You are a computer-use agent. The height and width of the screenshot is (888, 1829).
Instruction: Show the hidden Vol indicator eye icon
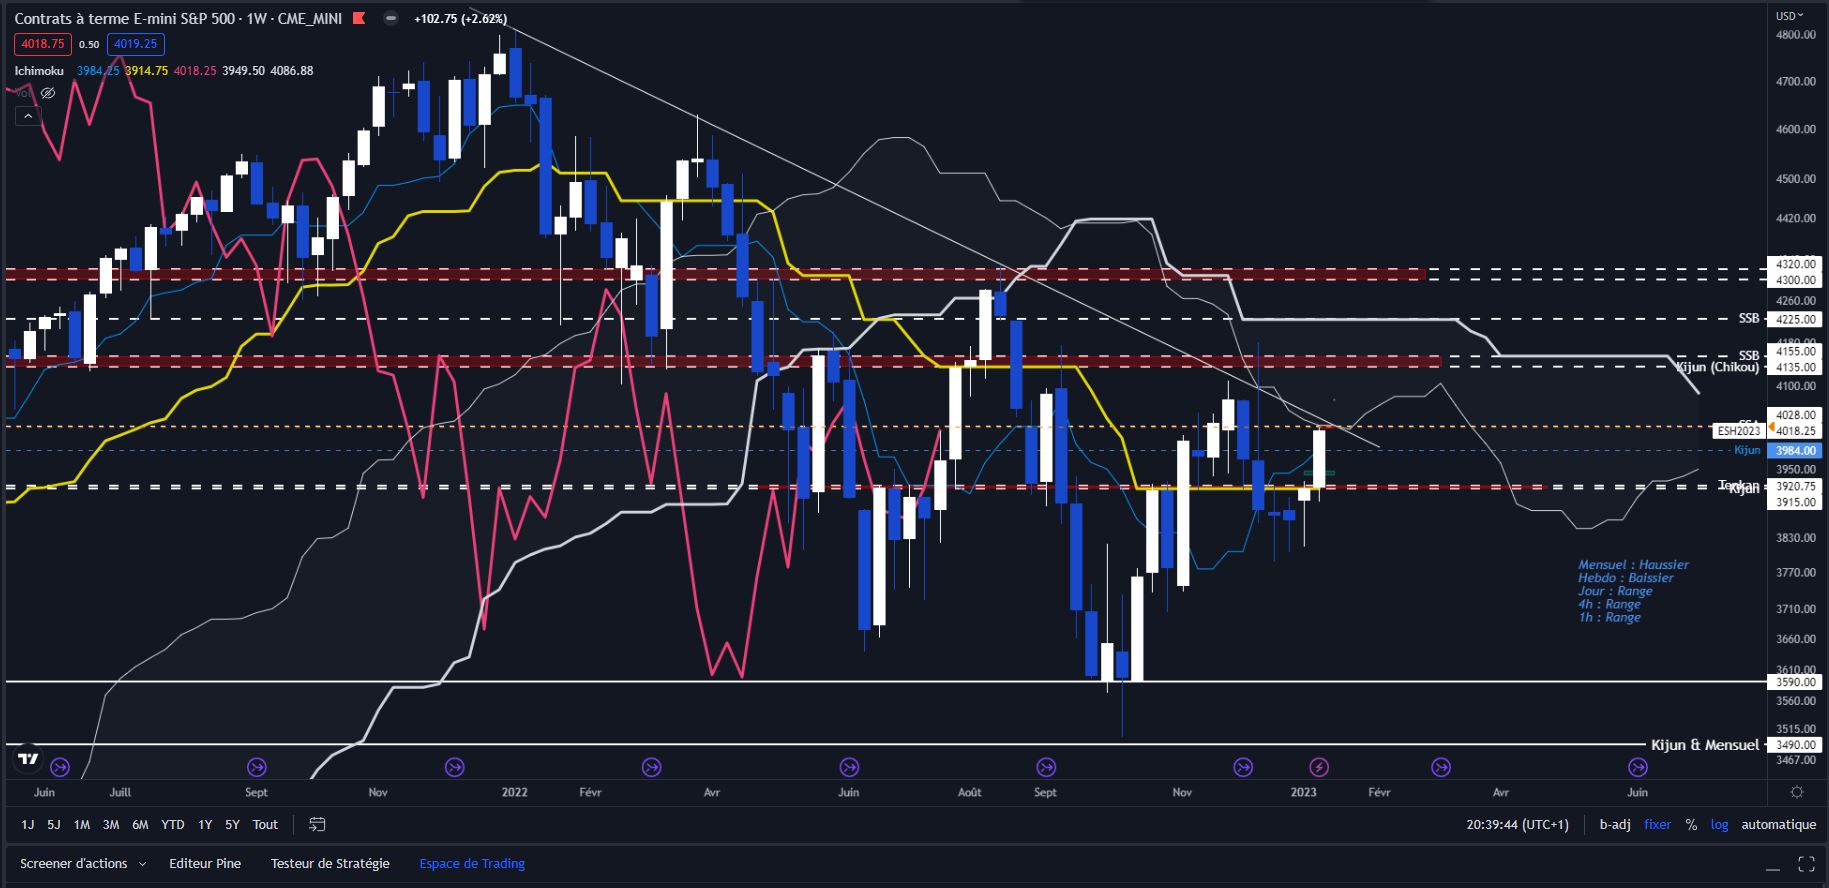click(48, 93)
